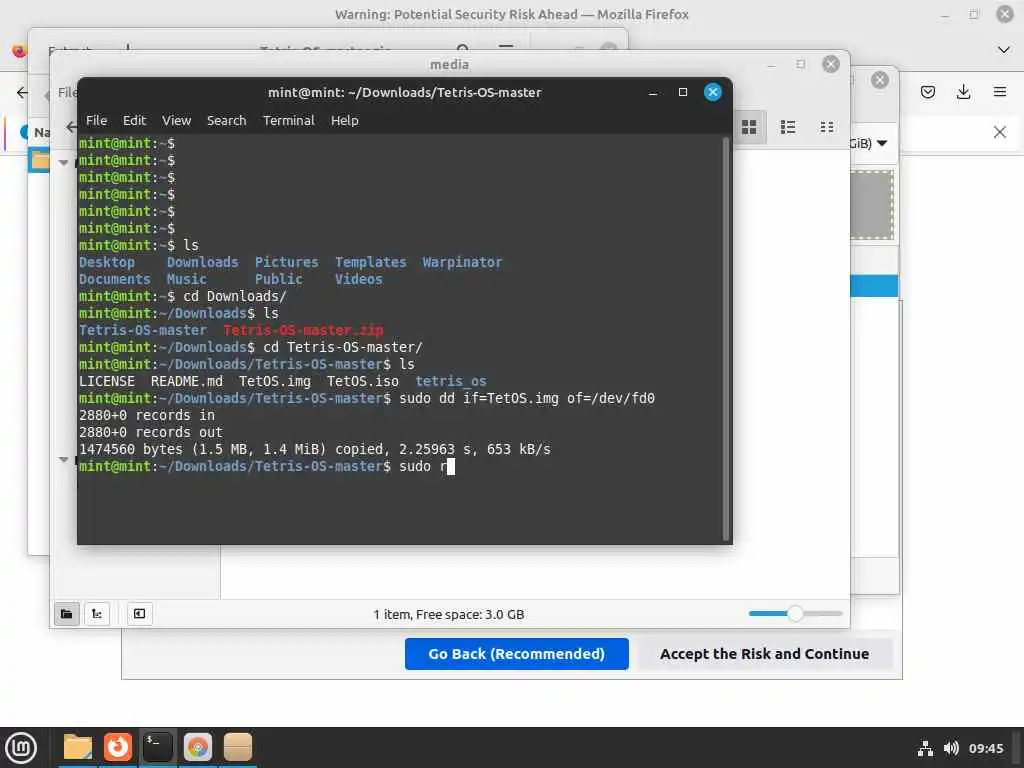Click the terminal vertical scrollbar
Image resolution: width=1024 pixels, height=768 pixels.
coord(726,339)
